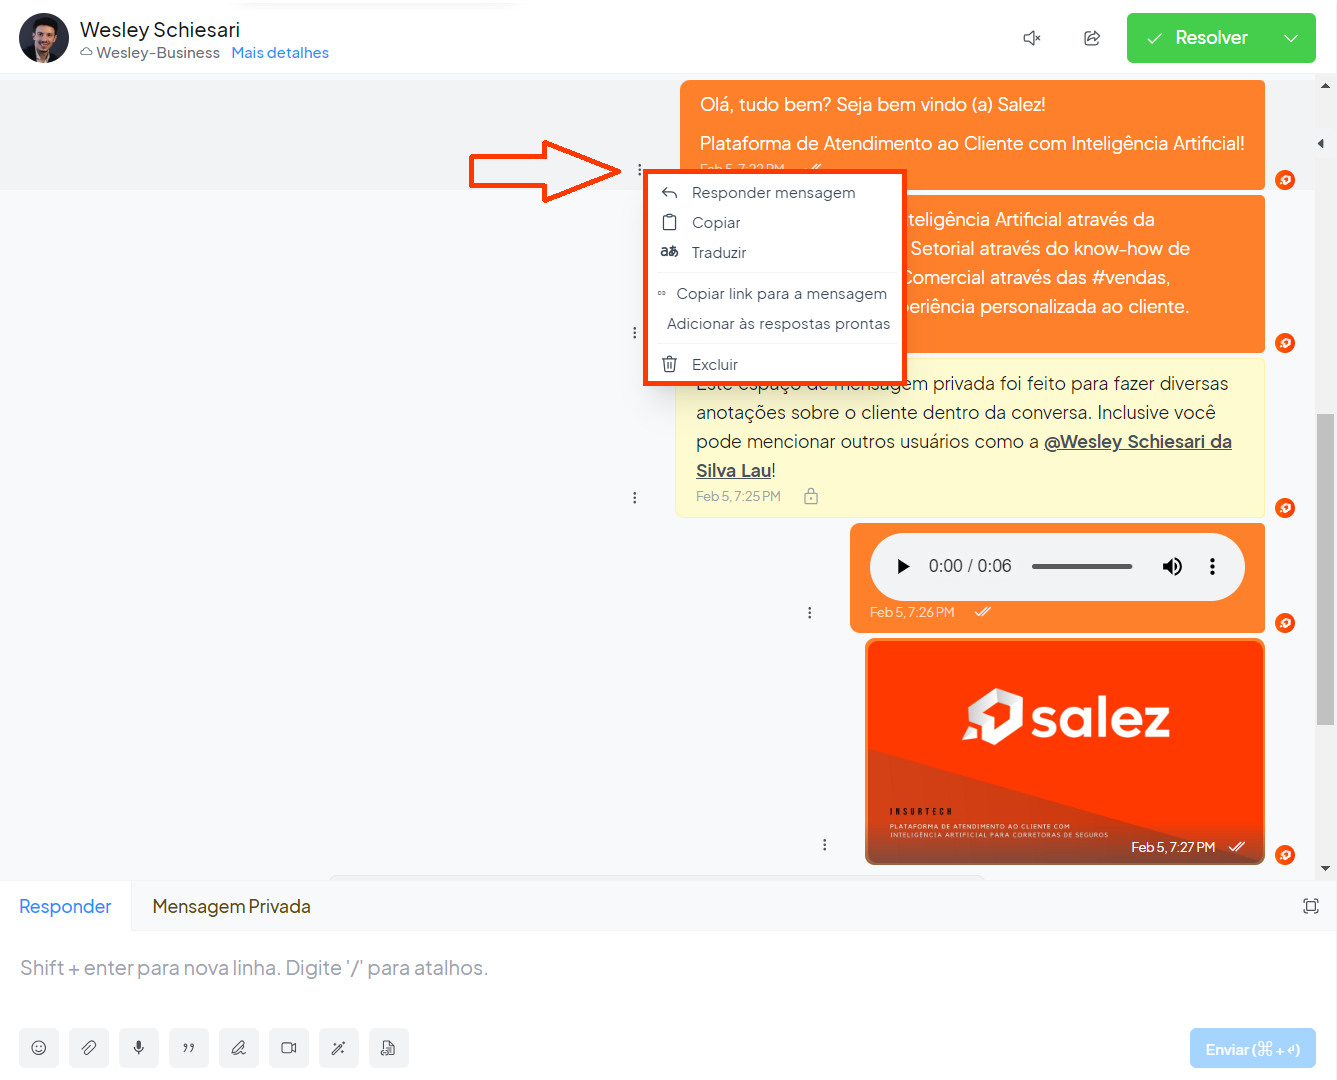
Task: Insert a quote with the quotation icon
Action: 189,1048
